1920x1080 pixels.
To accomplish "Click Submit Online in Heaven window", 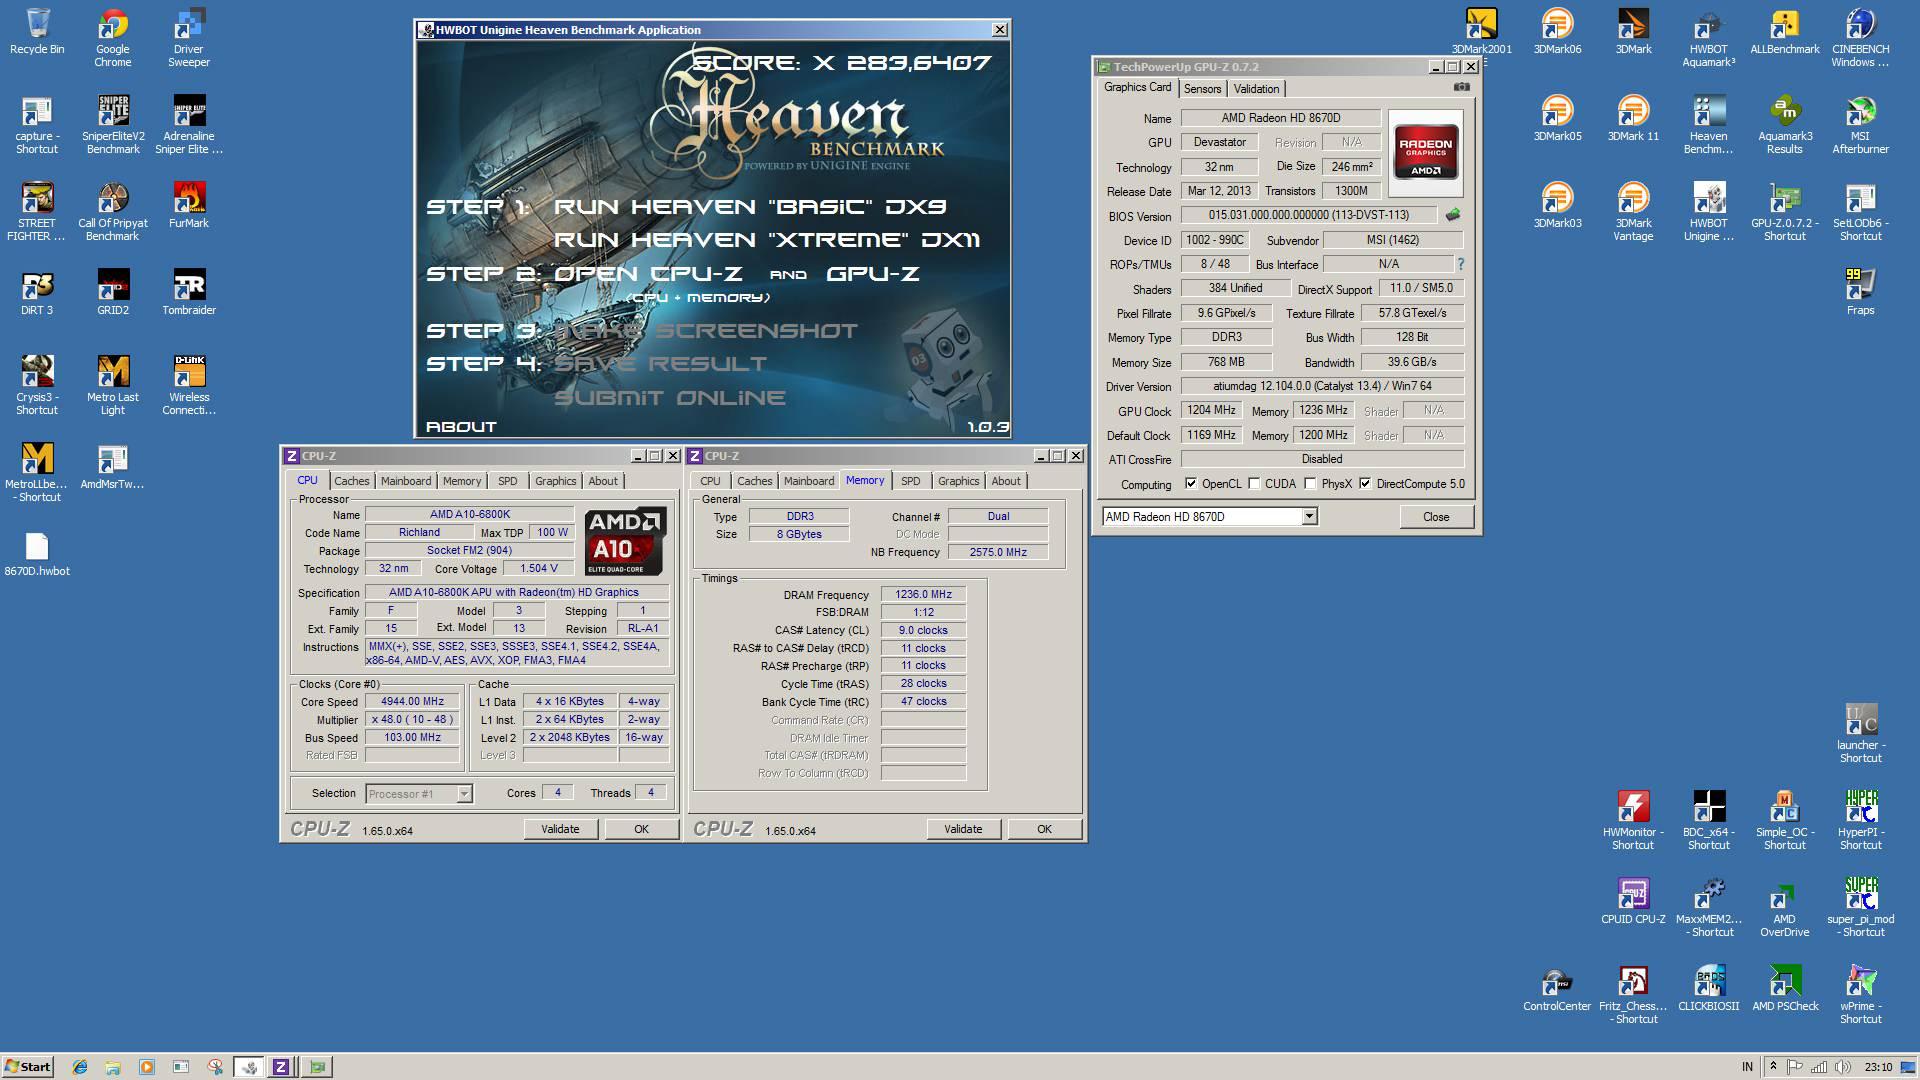I will [x=670, y=398].
